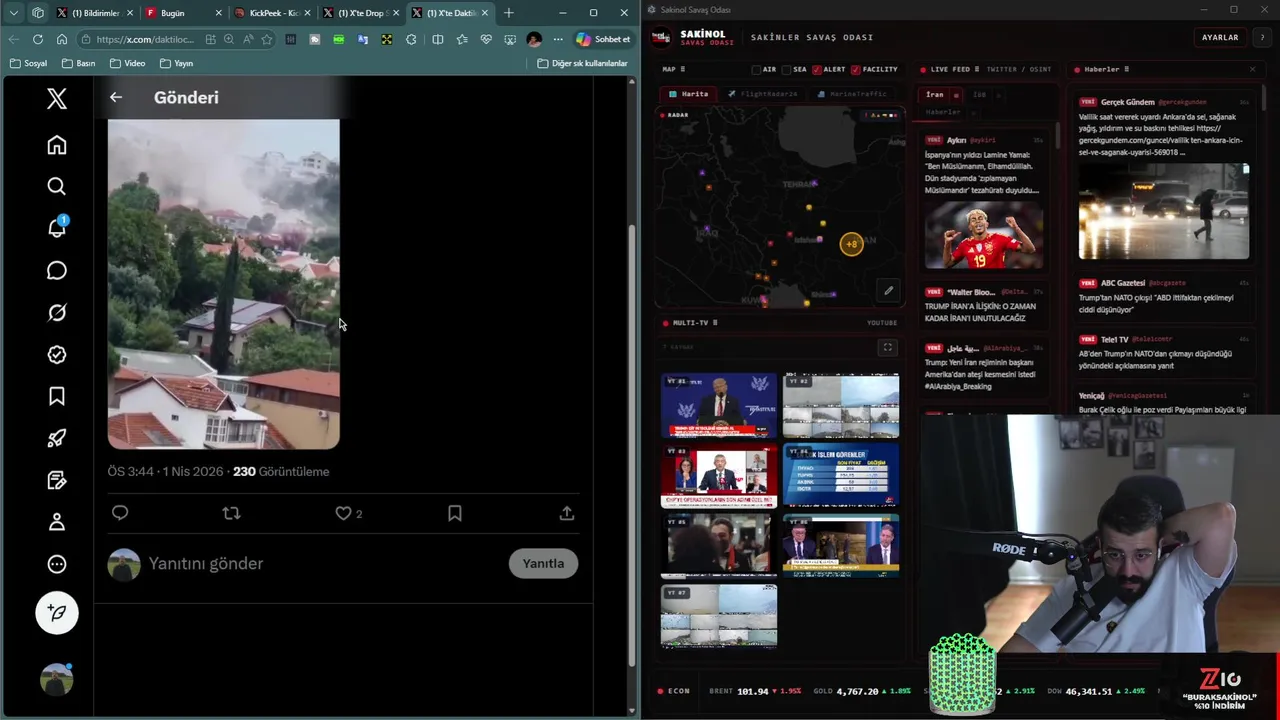Switch to MarineTraffic tab
This screenshot has height=720, width=1280.
coord(852,94)
